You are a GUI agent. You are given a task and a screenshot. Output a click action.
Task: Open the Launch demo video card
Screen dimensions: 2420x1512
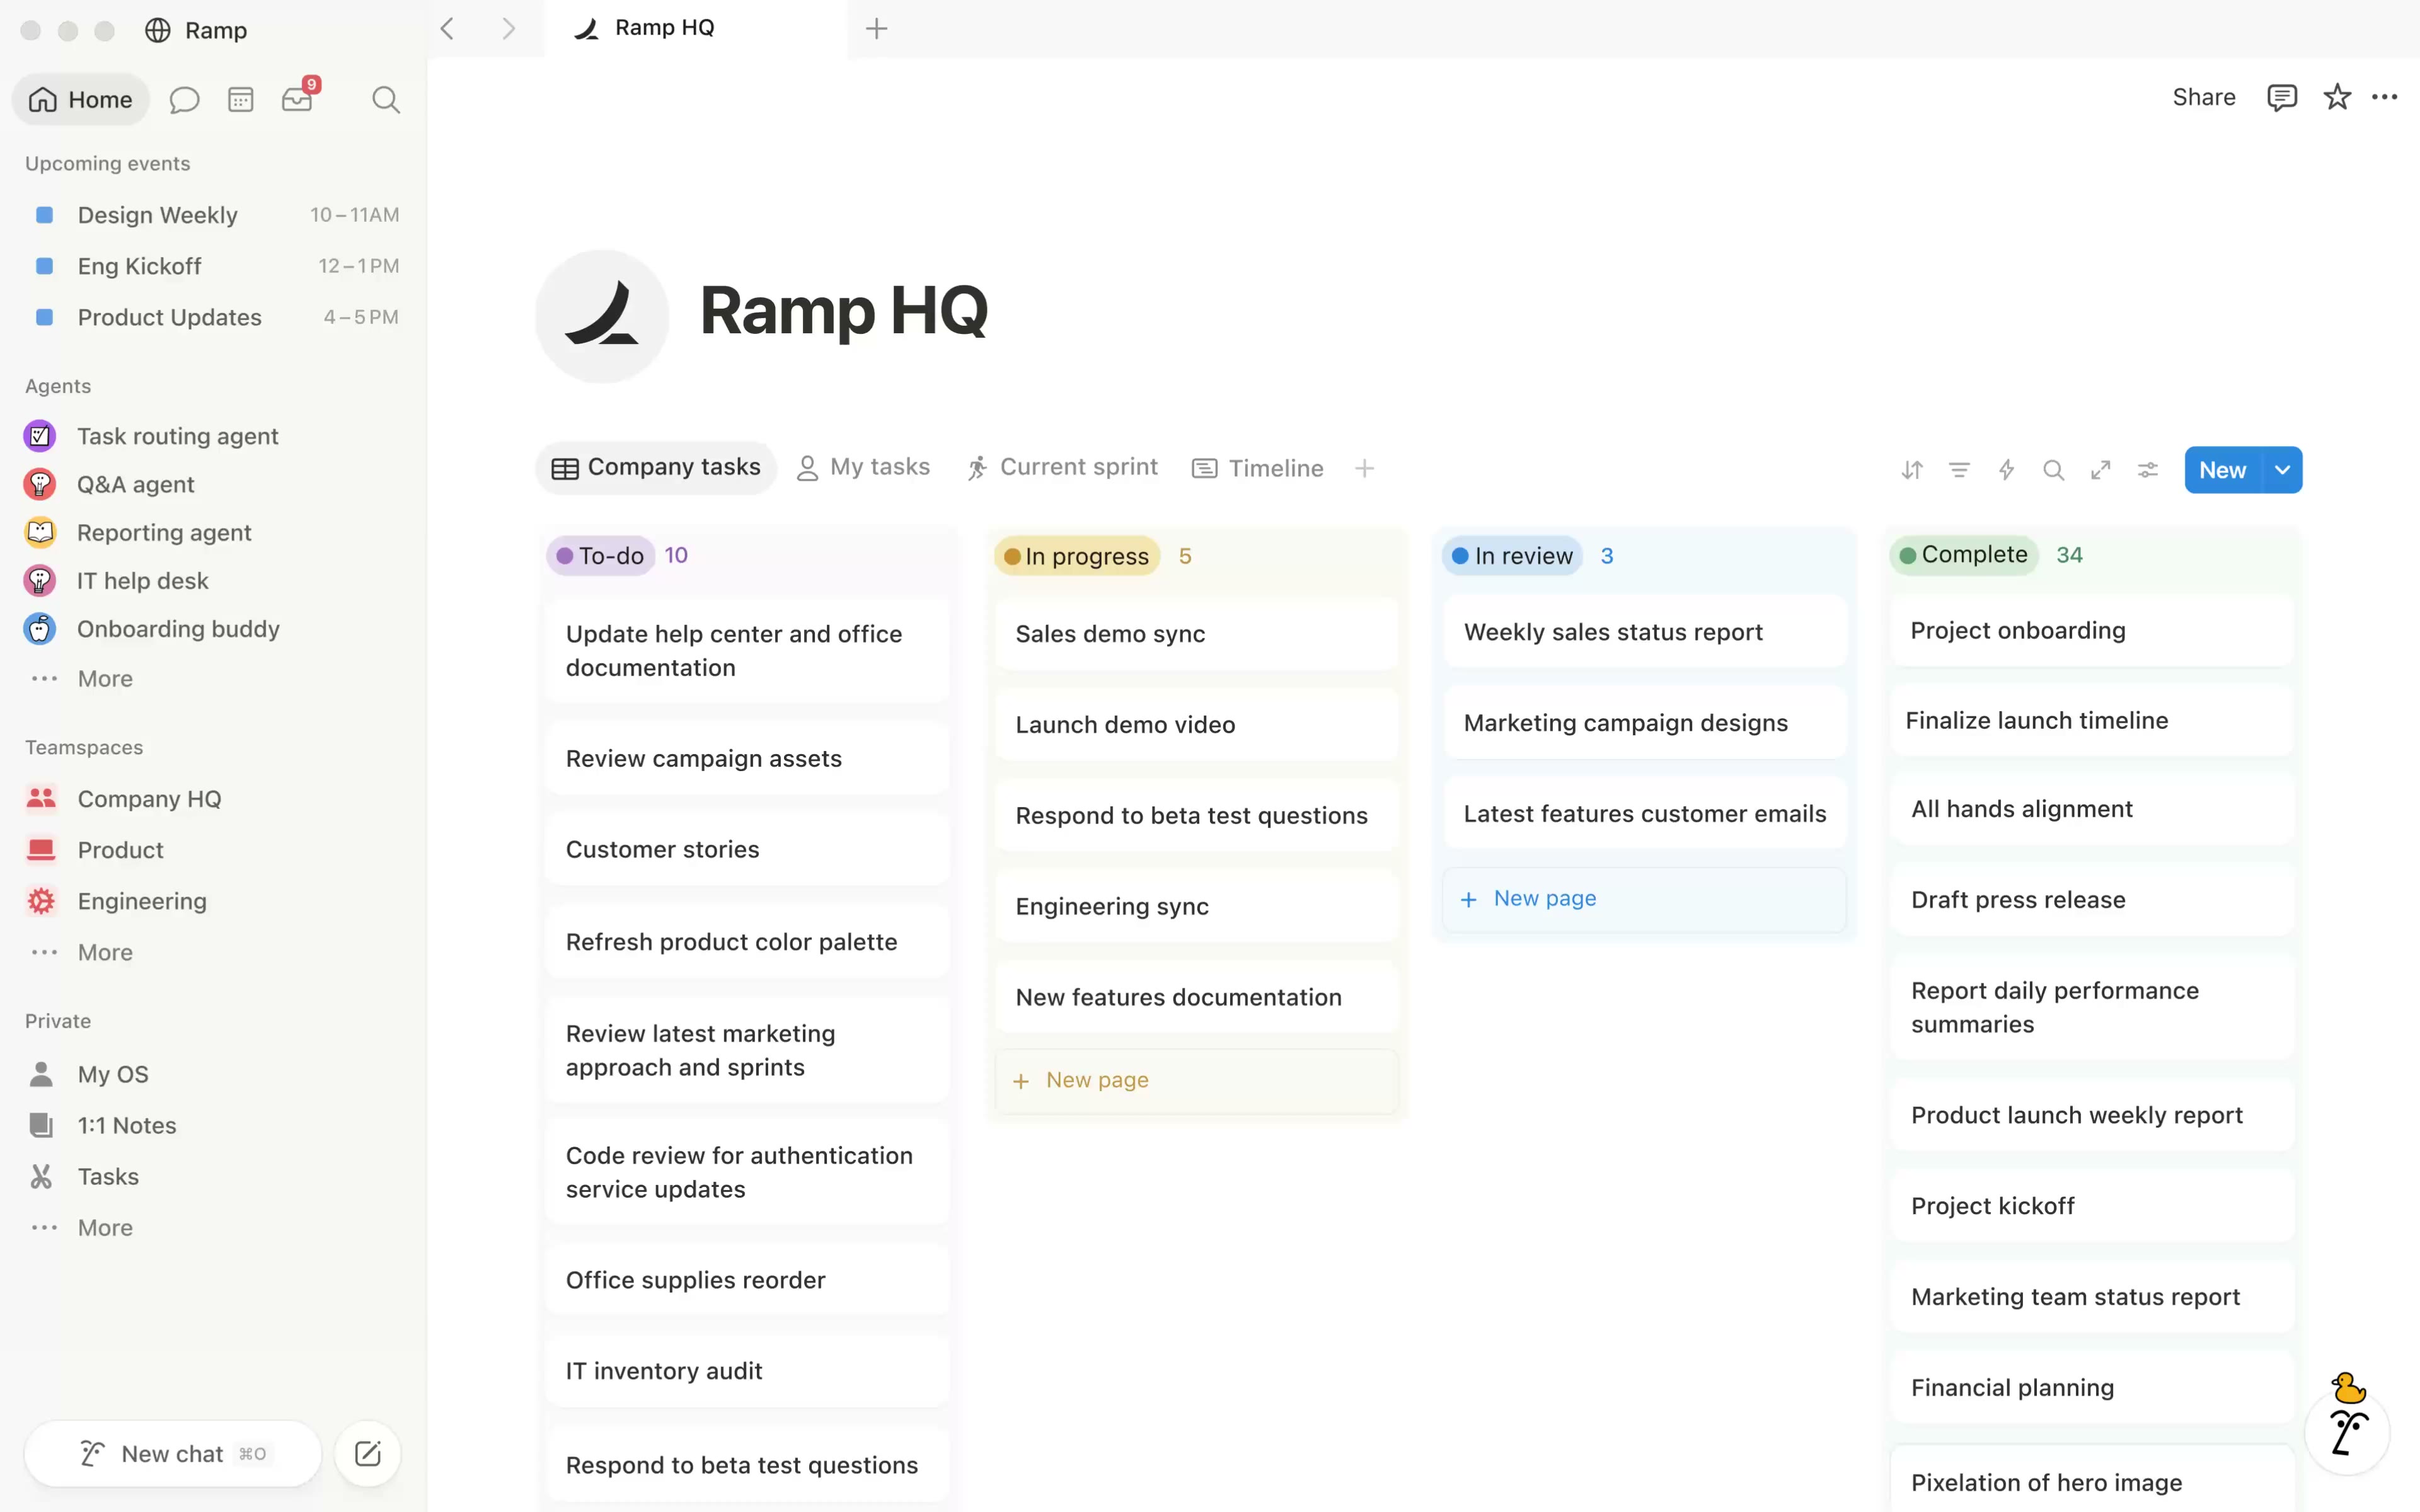[x=1196, y=725]
